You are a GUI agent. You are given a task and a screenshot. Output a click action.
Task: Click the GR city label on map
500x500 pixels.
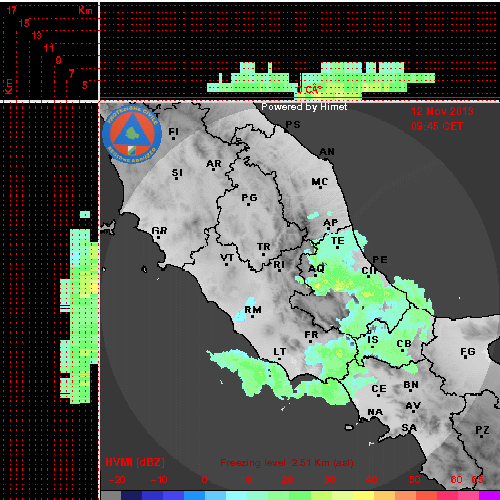(x=159, y=231)
